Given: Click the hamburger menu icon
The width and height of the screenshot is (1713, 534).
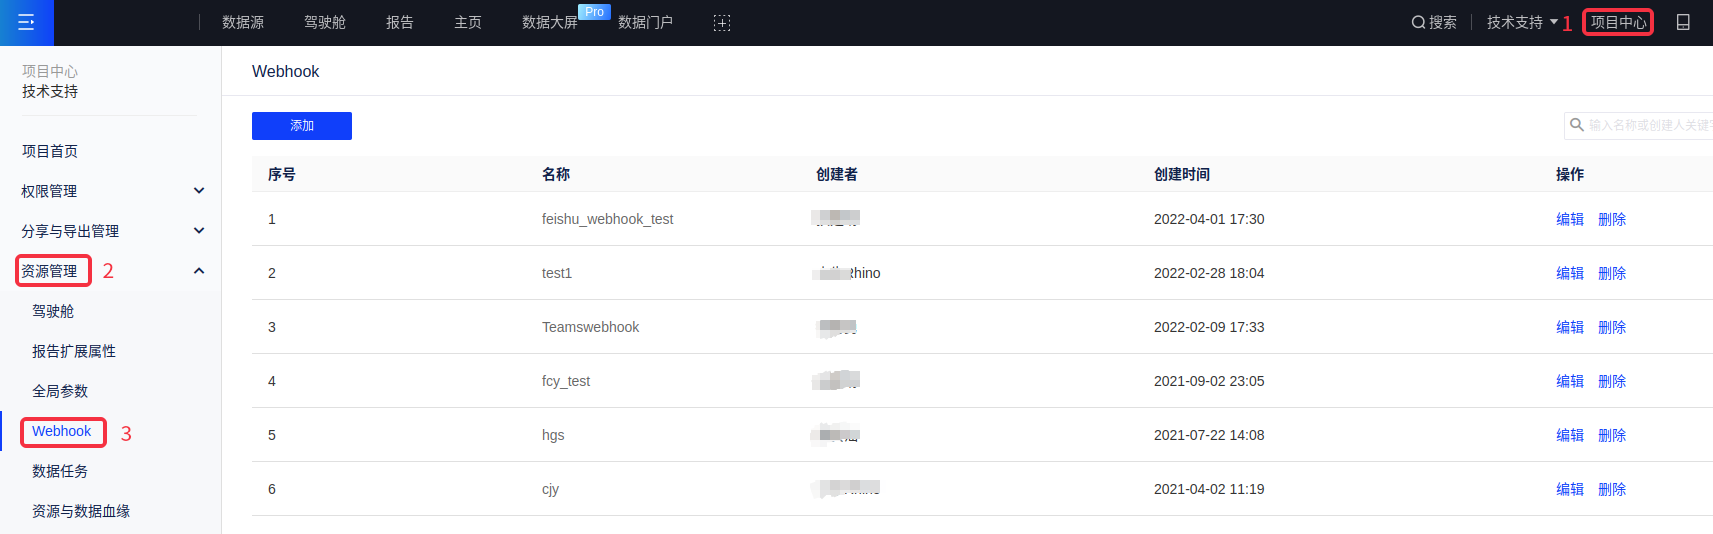Looking at the screenshot, I should [x=26, y=22].
